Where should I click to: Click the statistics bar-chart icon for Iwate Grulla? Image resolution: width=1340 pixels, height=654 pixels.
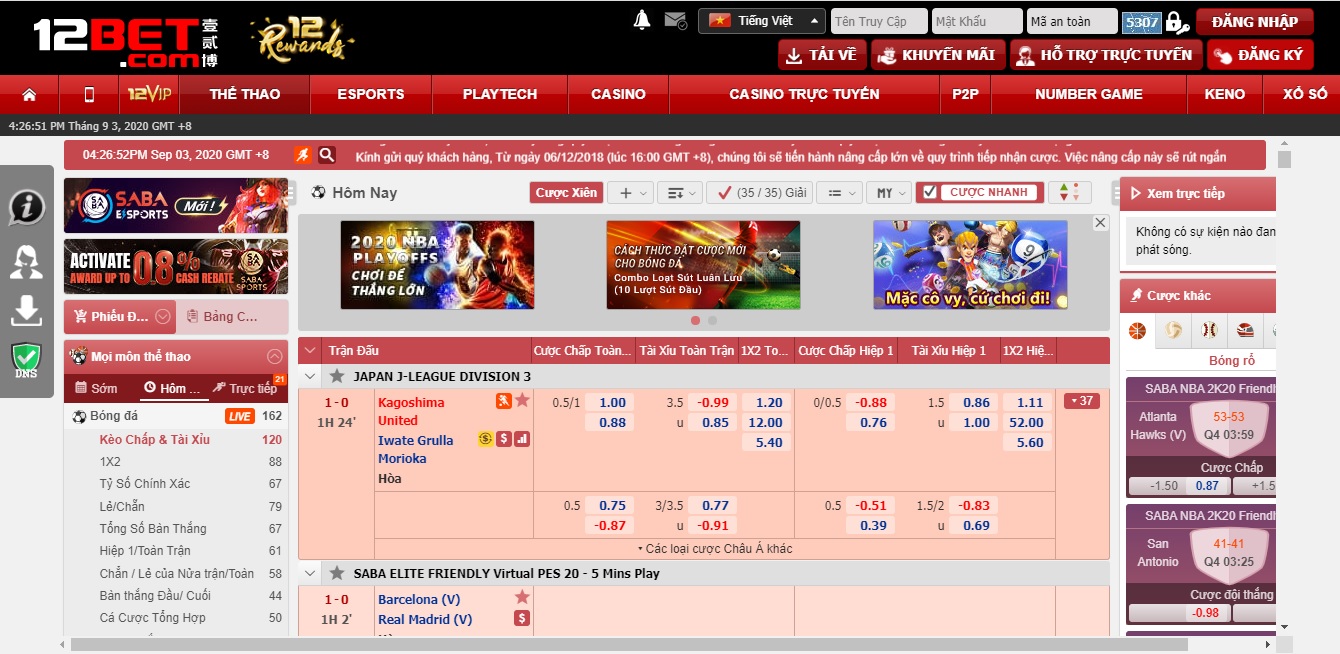click(x=522, y=439)
